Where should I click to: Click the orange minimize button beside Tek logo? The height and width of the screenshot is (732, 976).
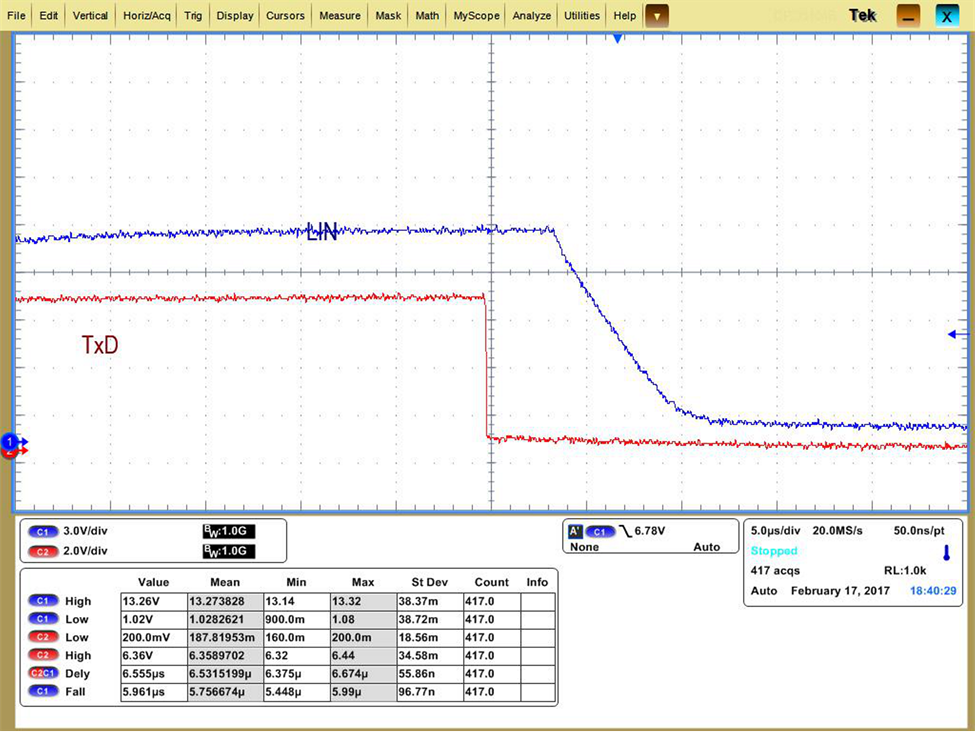click(908, 16)
